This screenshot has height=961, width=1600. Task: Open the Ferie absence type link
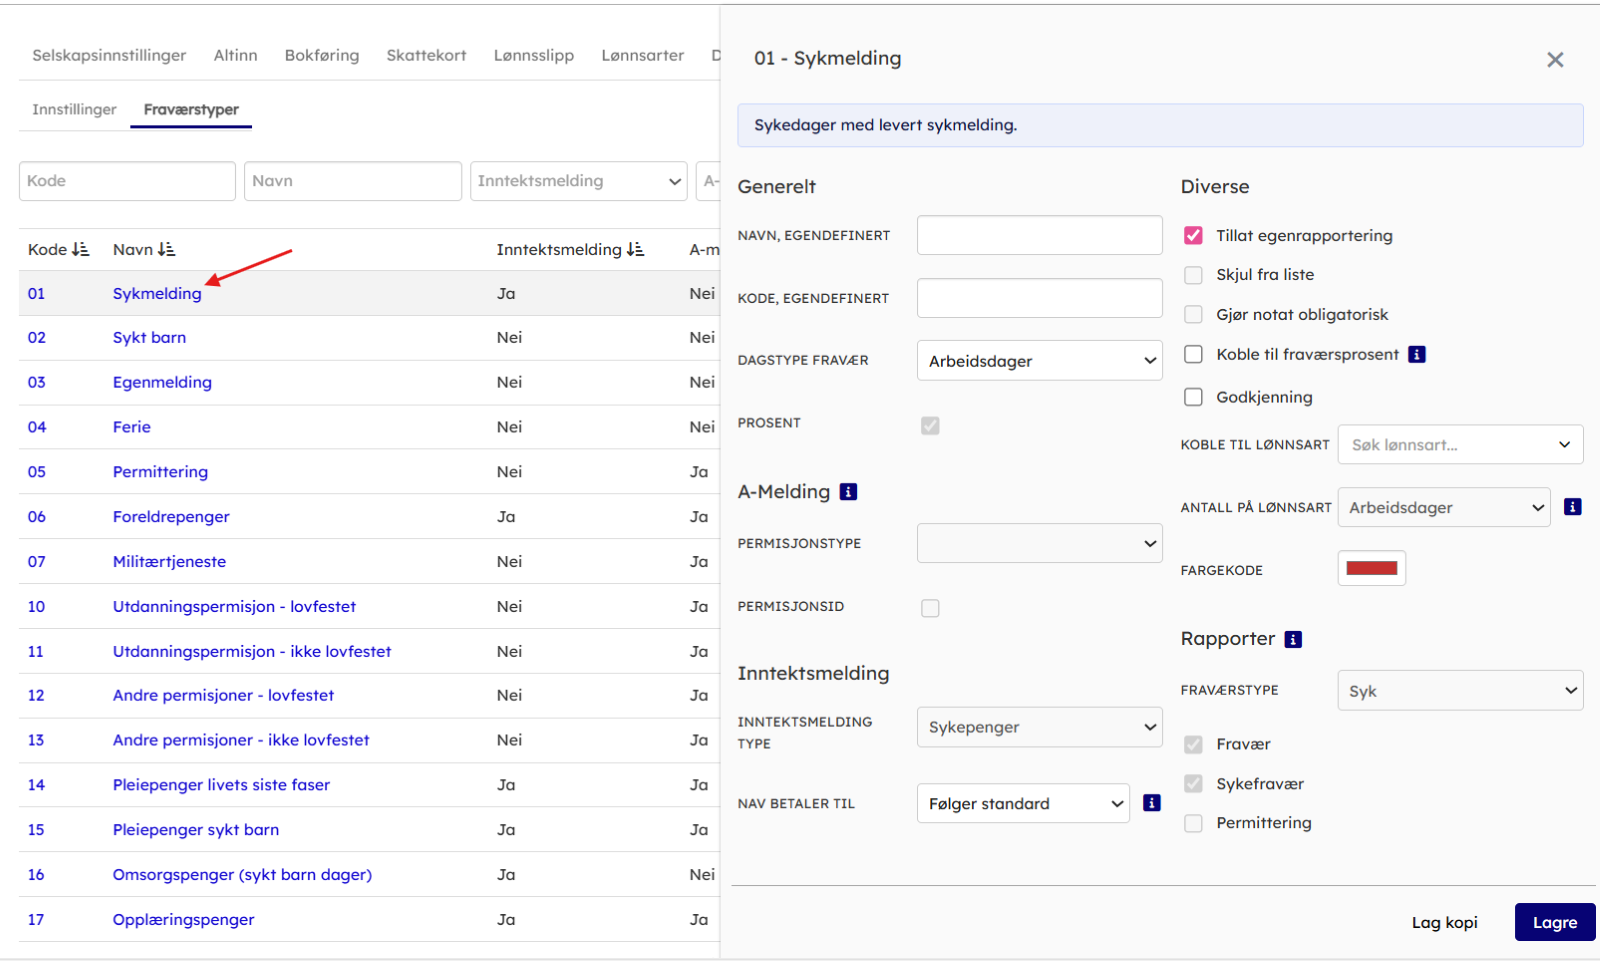pos(131,427)
